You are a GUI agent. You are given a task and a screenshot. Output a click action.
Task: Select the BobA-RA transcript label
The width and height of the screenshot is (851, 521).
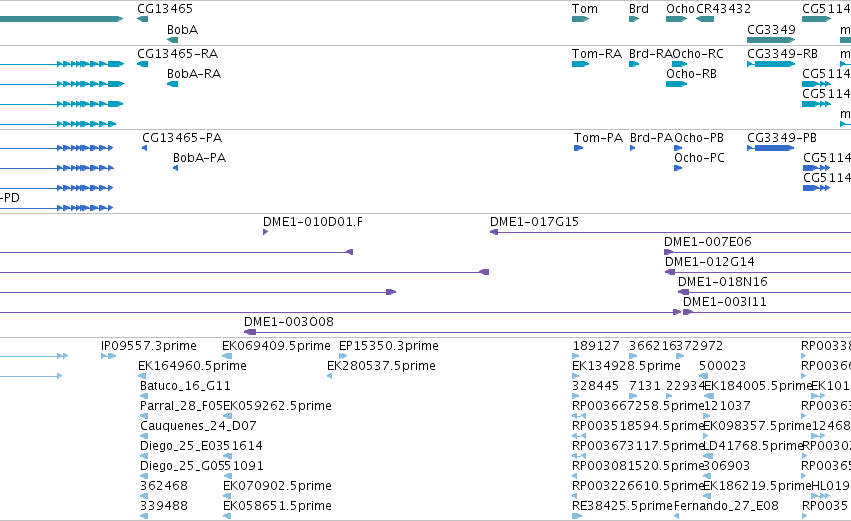[194, 74]
